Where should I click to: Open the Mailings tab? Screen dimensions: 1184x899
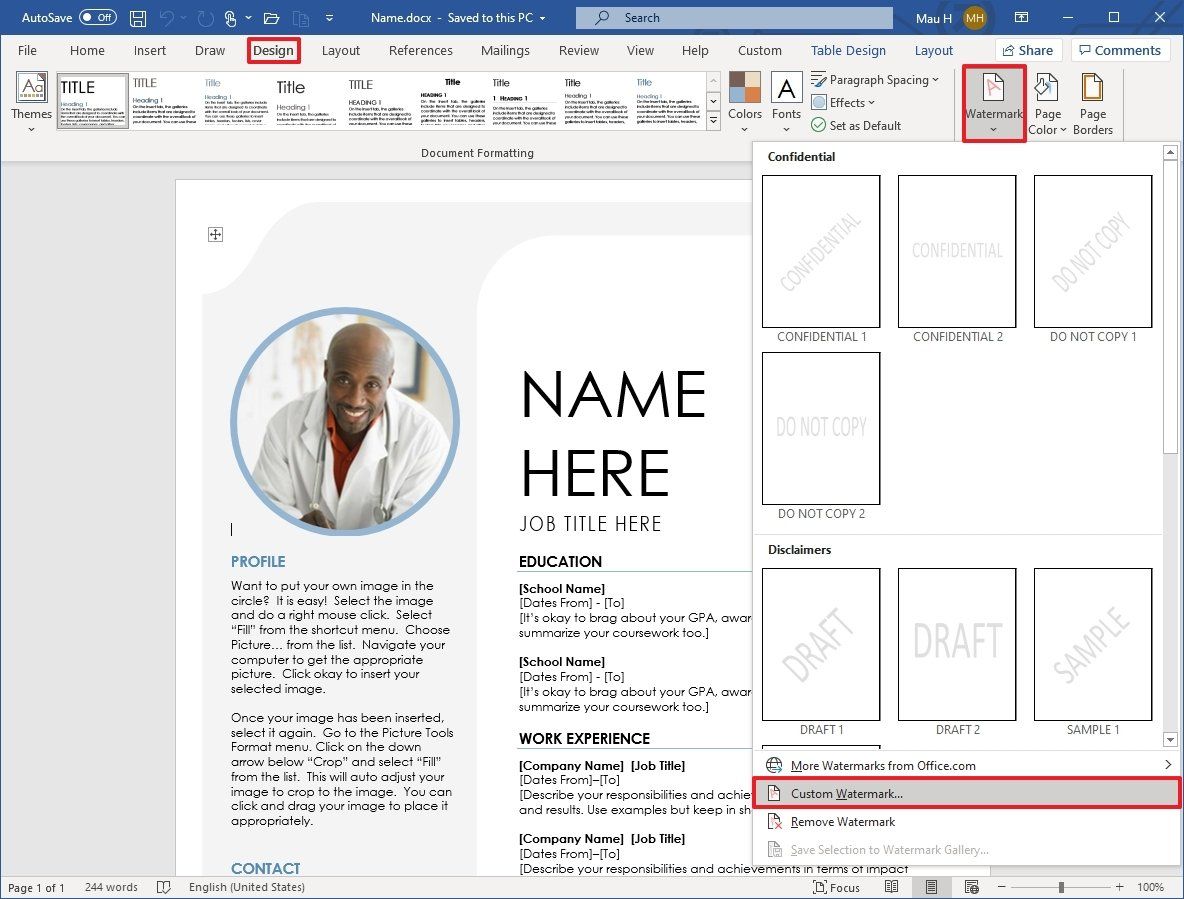click(x=505, y=50)
